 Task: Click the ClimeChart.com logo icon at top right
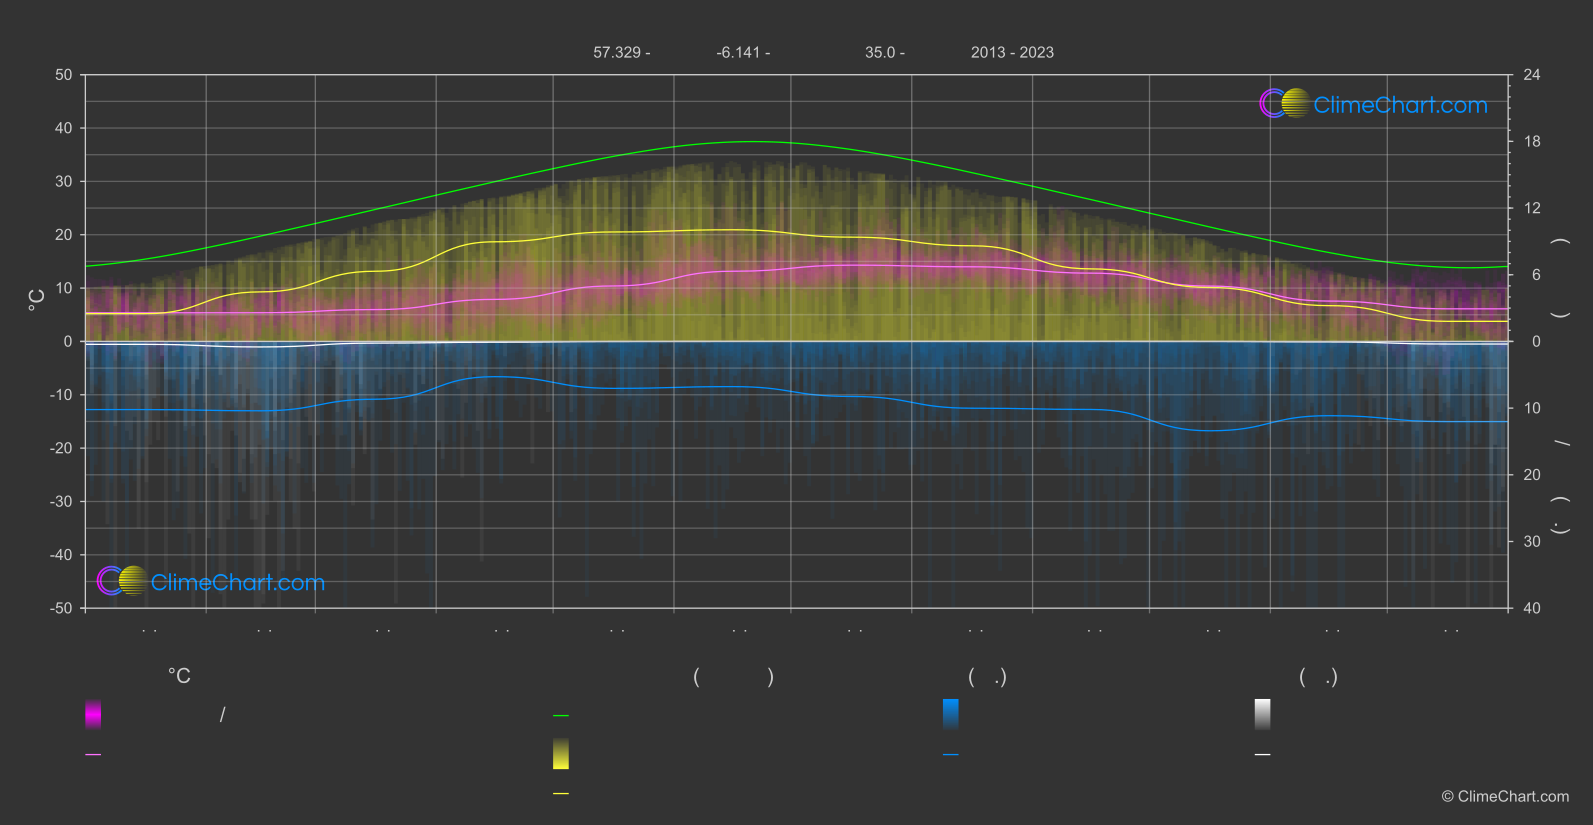click(x=1285, y=103)
